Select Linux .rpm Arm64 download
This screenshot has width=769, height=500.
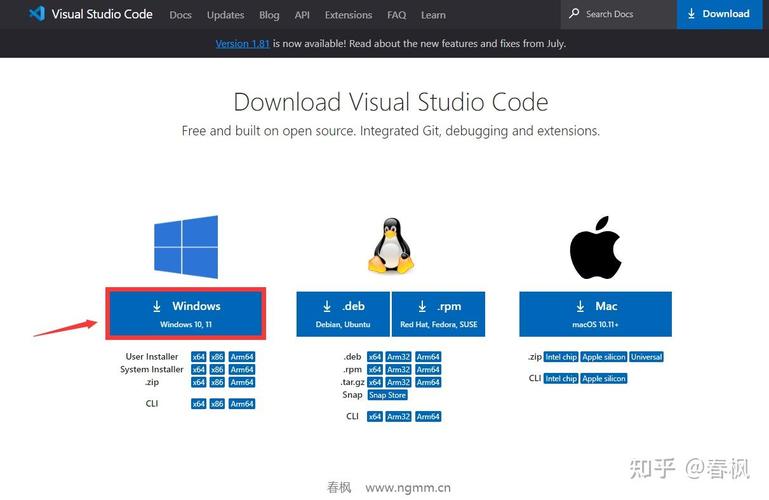tap(428, 370)
